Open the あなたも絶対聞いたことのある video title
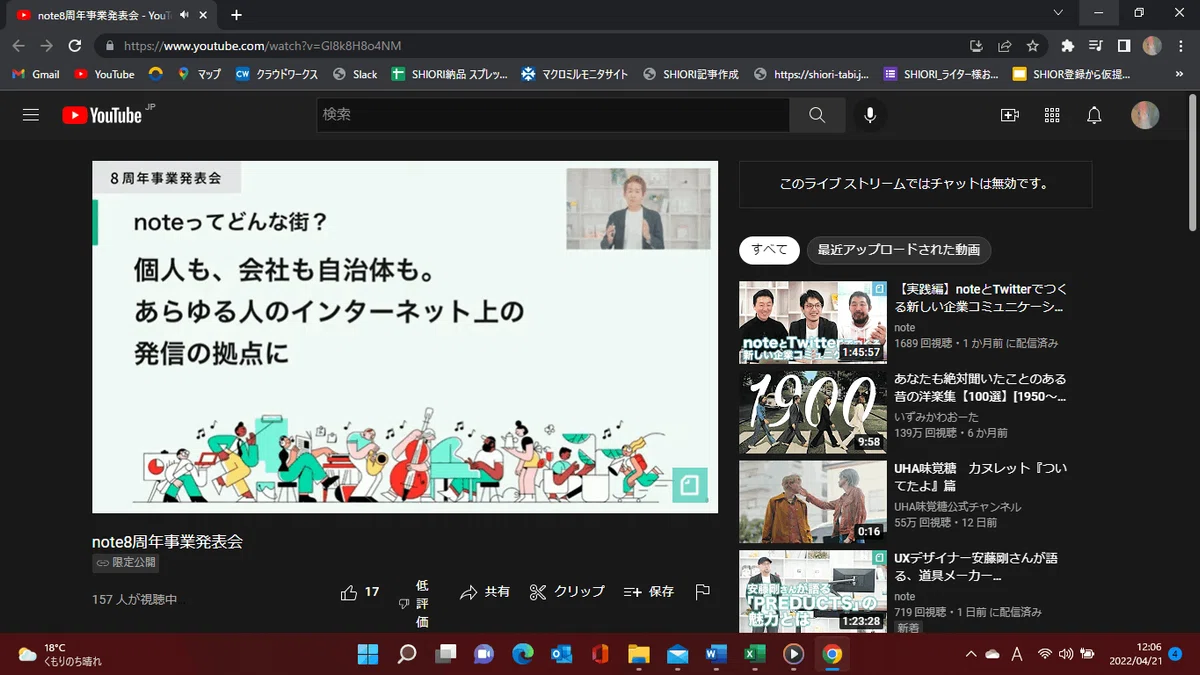This screenshot has width=1200, height=675. 980,388
